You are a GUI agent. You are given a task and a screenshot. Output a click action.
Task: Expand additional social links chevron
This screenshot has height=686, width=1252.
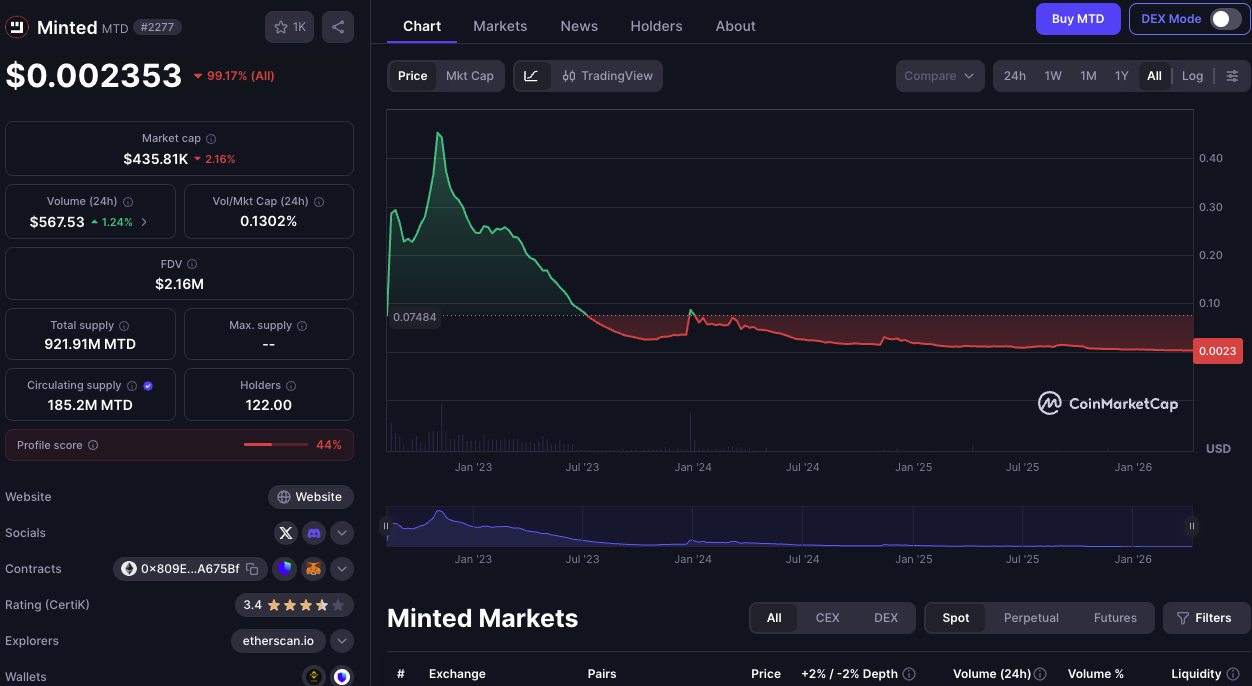pos(341,533)
